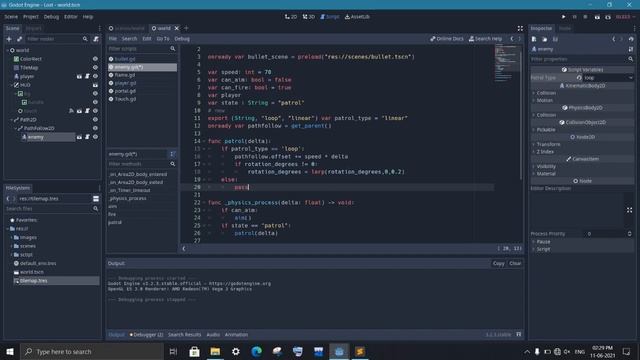Switch to the Script workspace
Screen dimensions: 640x360
(330, 17)
